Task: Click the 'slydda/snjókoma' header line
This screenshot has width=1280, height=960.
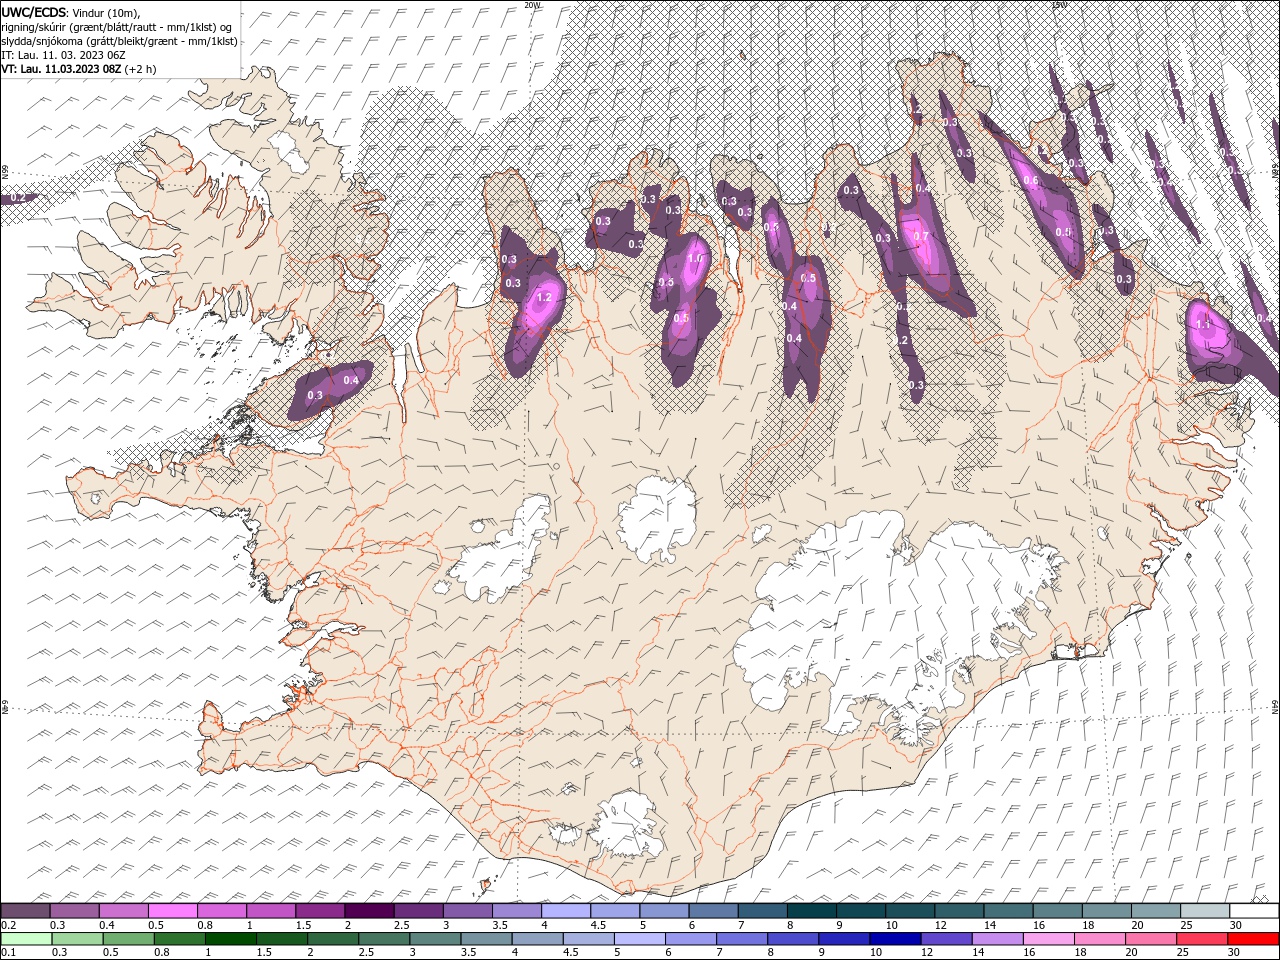Action: [x=120, y=41]
